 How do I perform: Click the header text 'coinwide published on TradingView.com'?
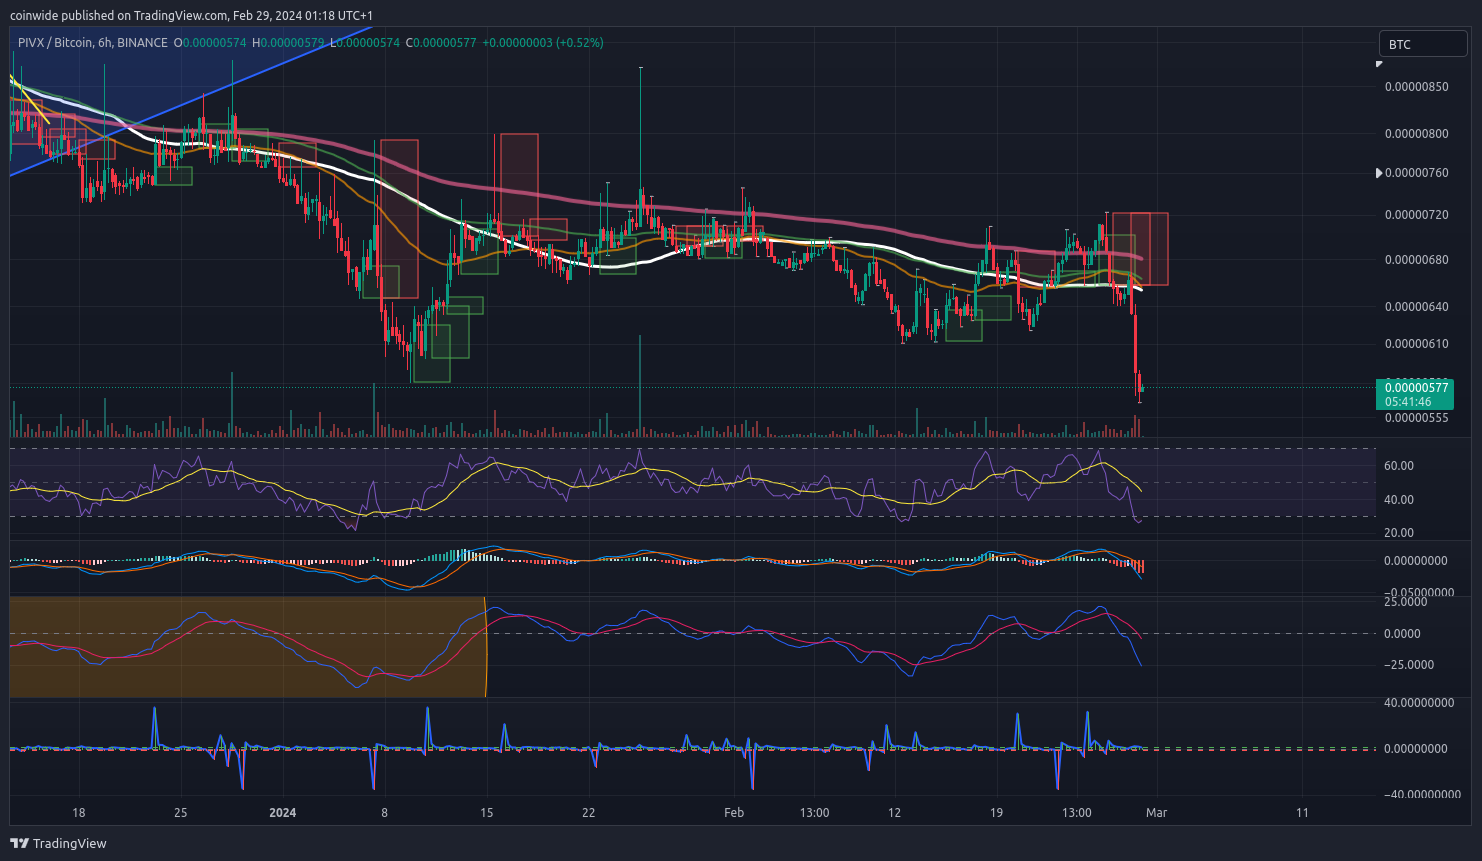[x=117, y=15]
